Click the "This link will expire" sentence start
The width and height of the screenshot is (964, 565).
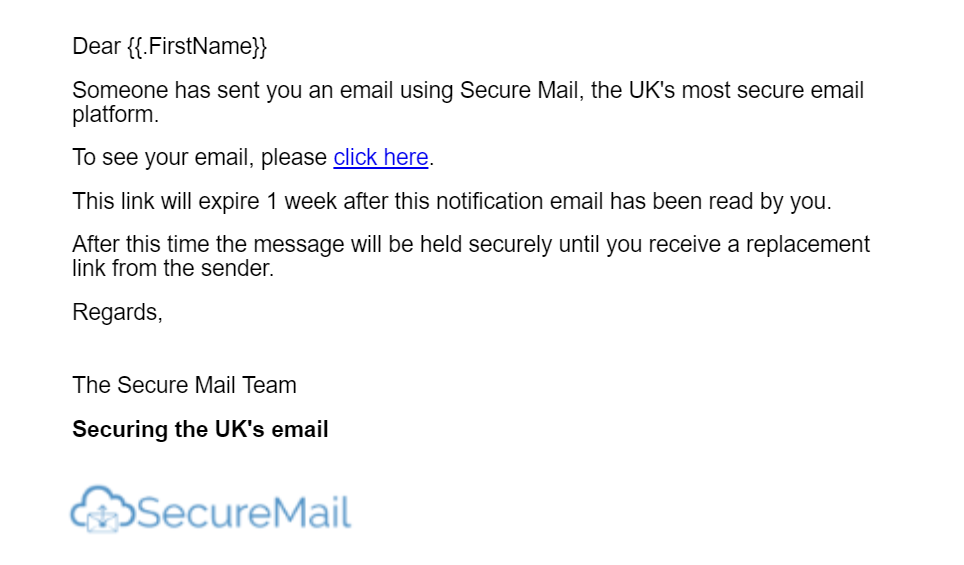(166, 202)
